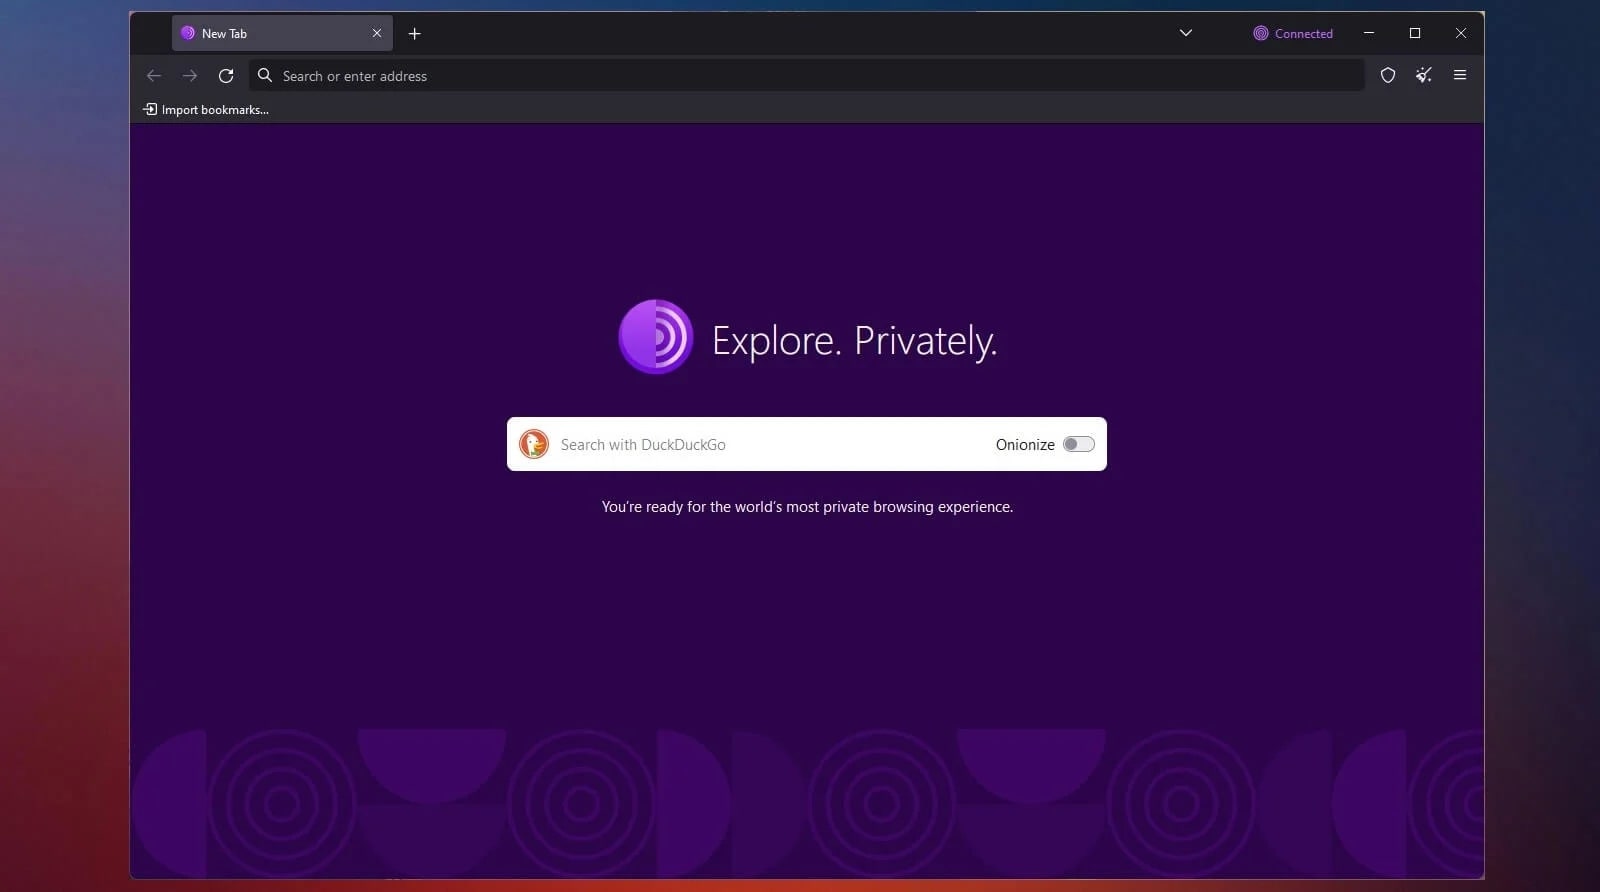
Task: Click the DuckDuckGo duck logo
Action: point(534,444)
